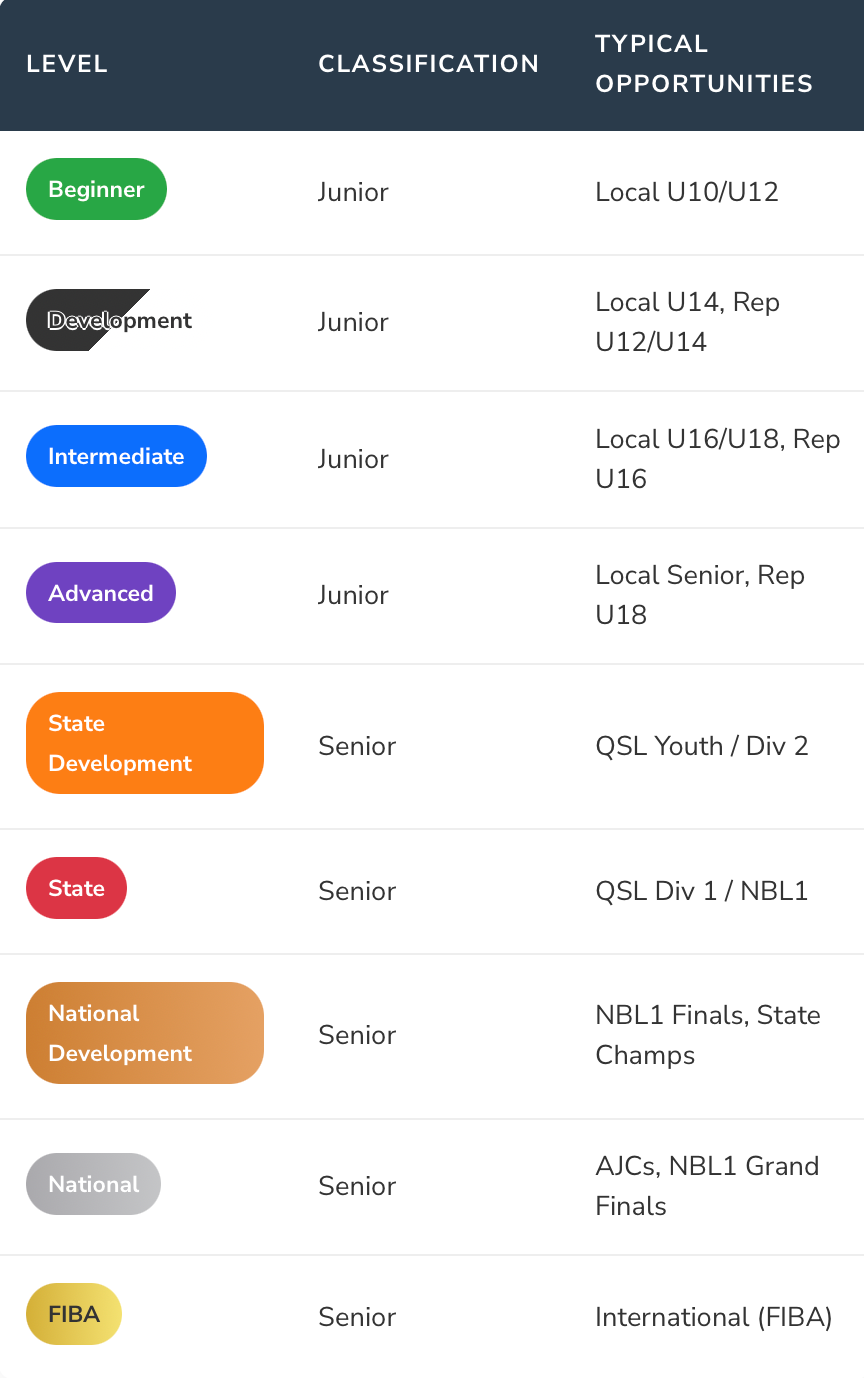Click the gold FIBA badge
The height and width of the screenshot is (1378, 864).
74,1314
